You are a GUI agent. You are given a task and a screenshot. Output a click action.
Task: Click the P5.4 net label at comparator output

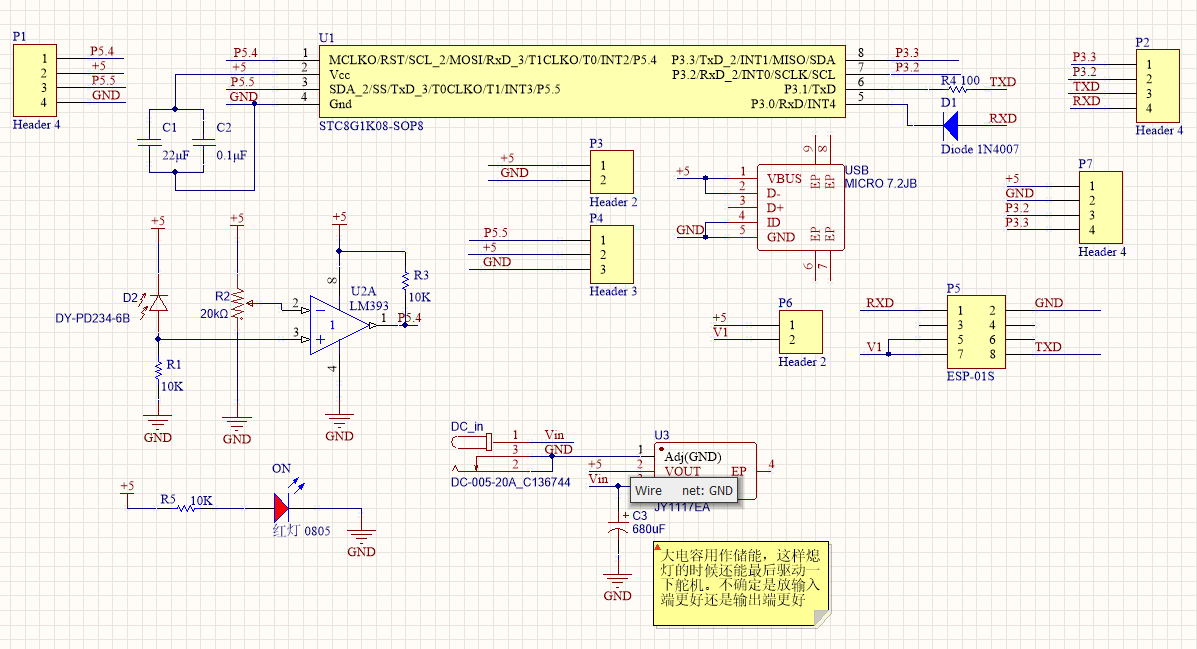click(409, 318)
